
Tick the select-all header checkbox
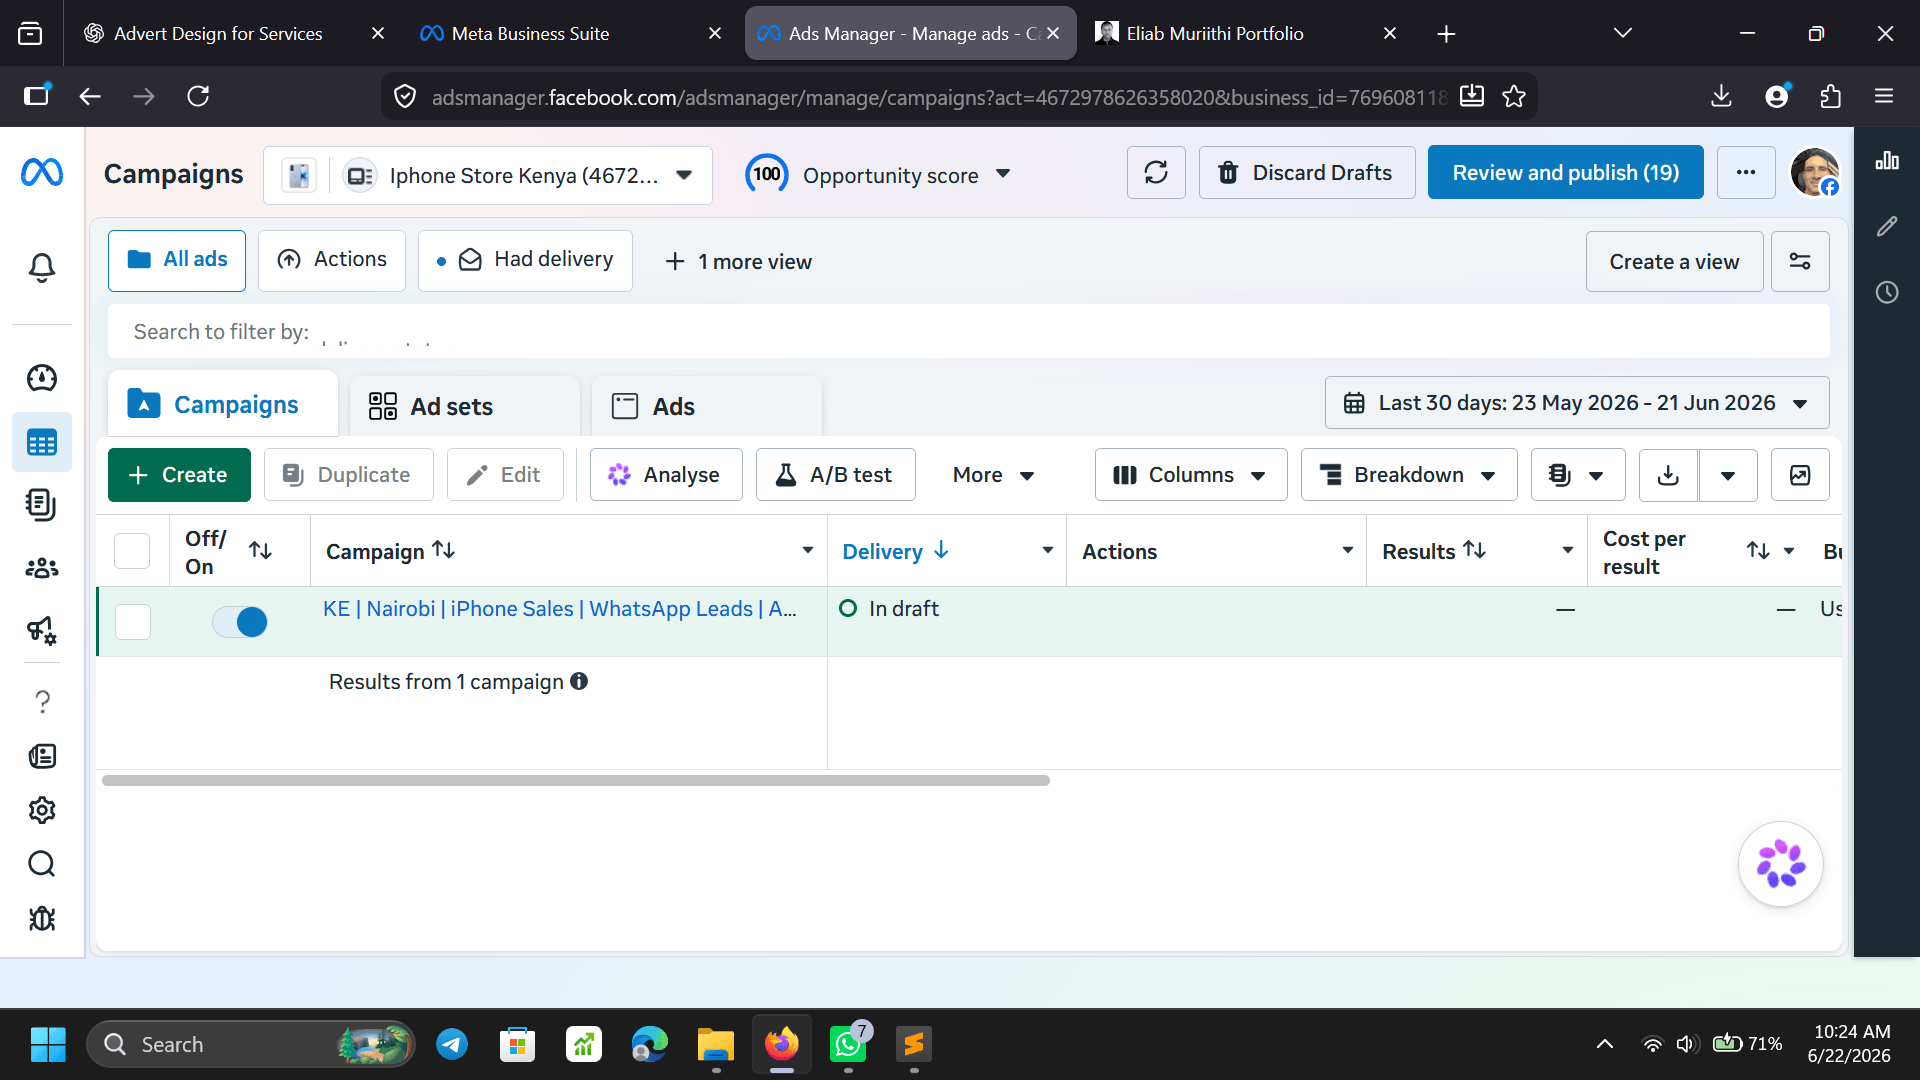click(132, 551)
